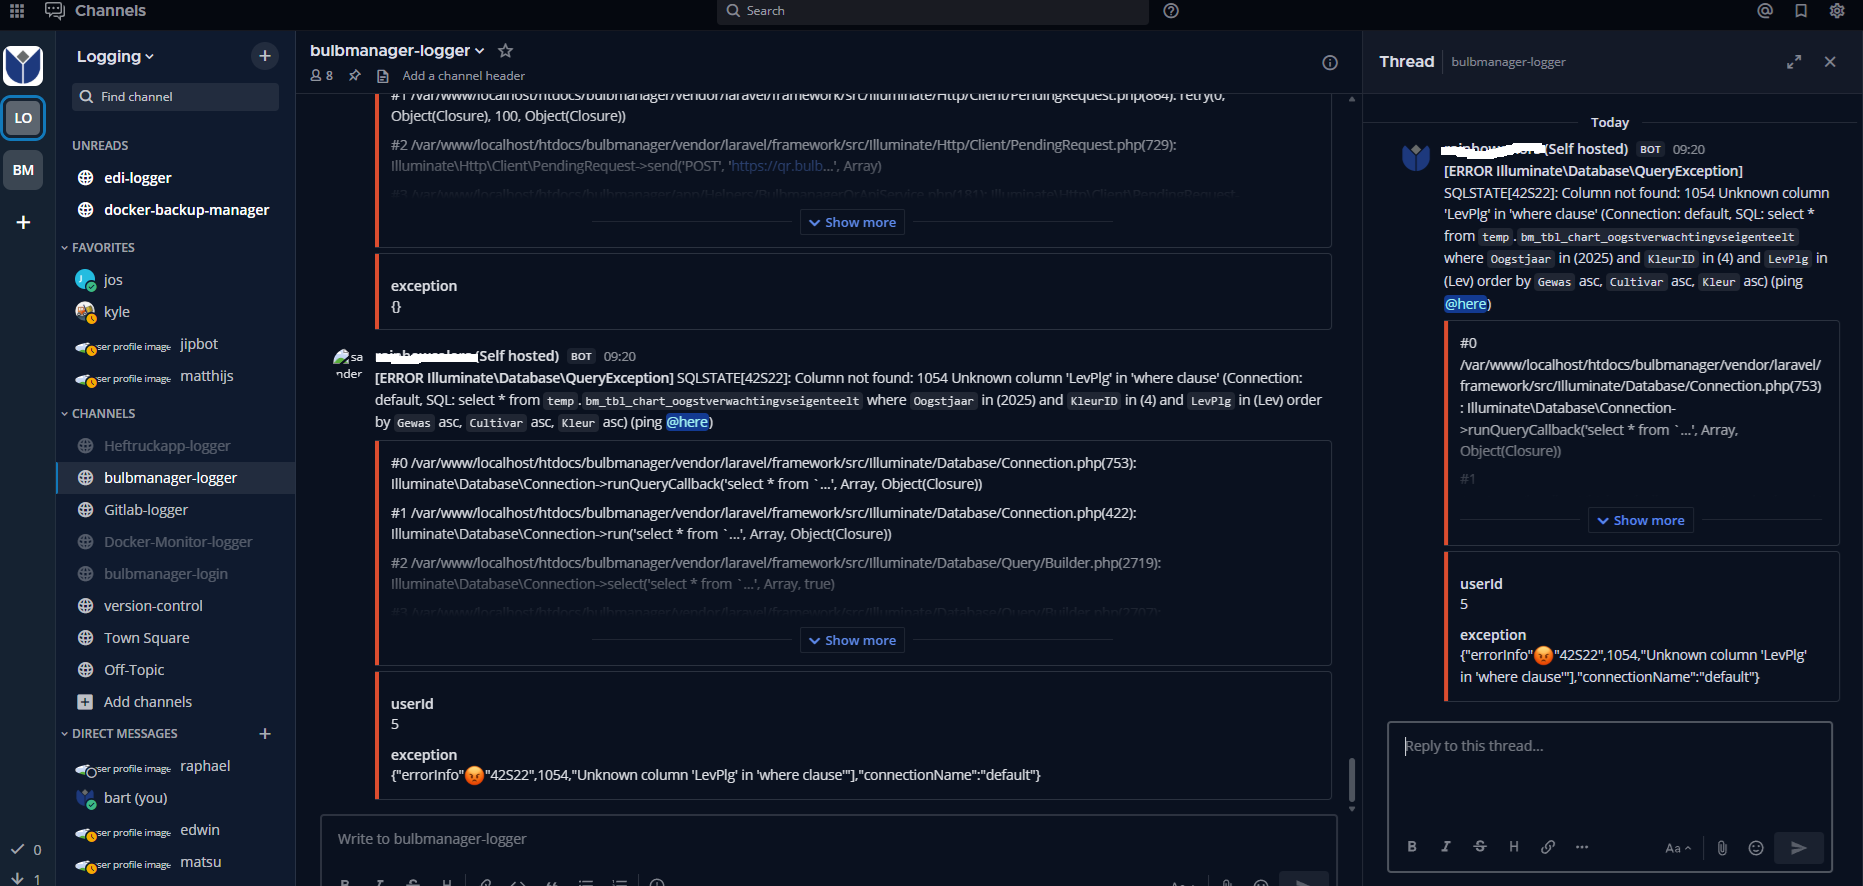Click Add channels in sidebar

point(147,702)
